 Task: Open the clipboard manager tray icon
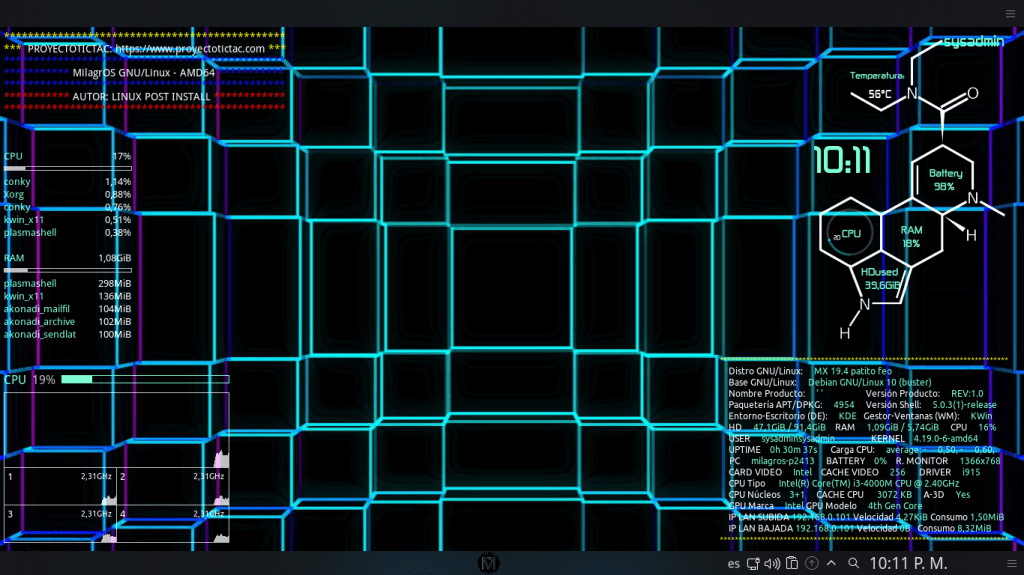[x=790, y=563]
